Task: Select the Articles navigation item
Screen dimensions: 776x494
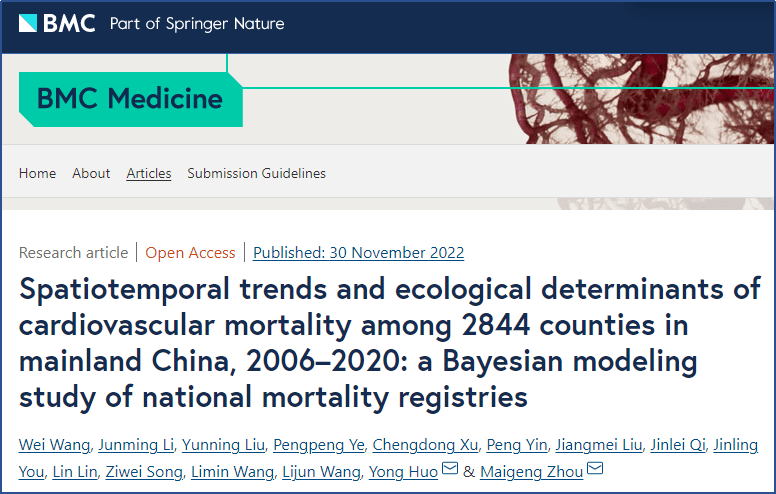Action: (149, 173)
